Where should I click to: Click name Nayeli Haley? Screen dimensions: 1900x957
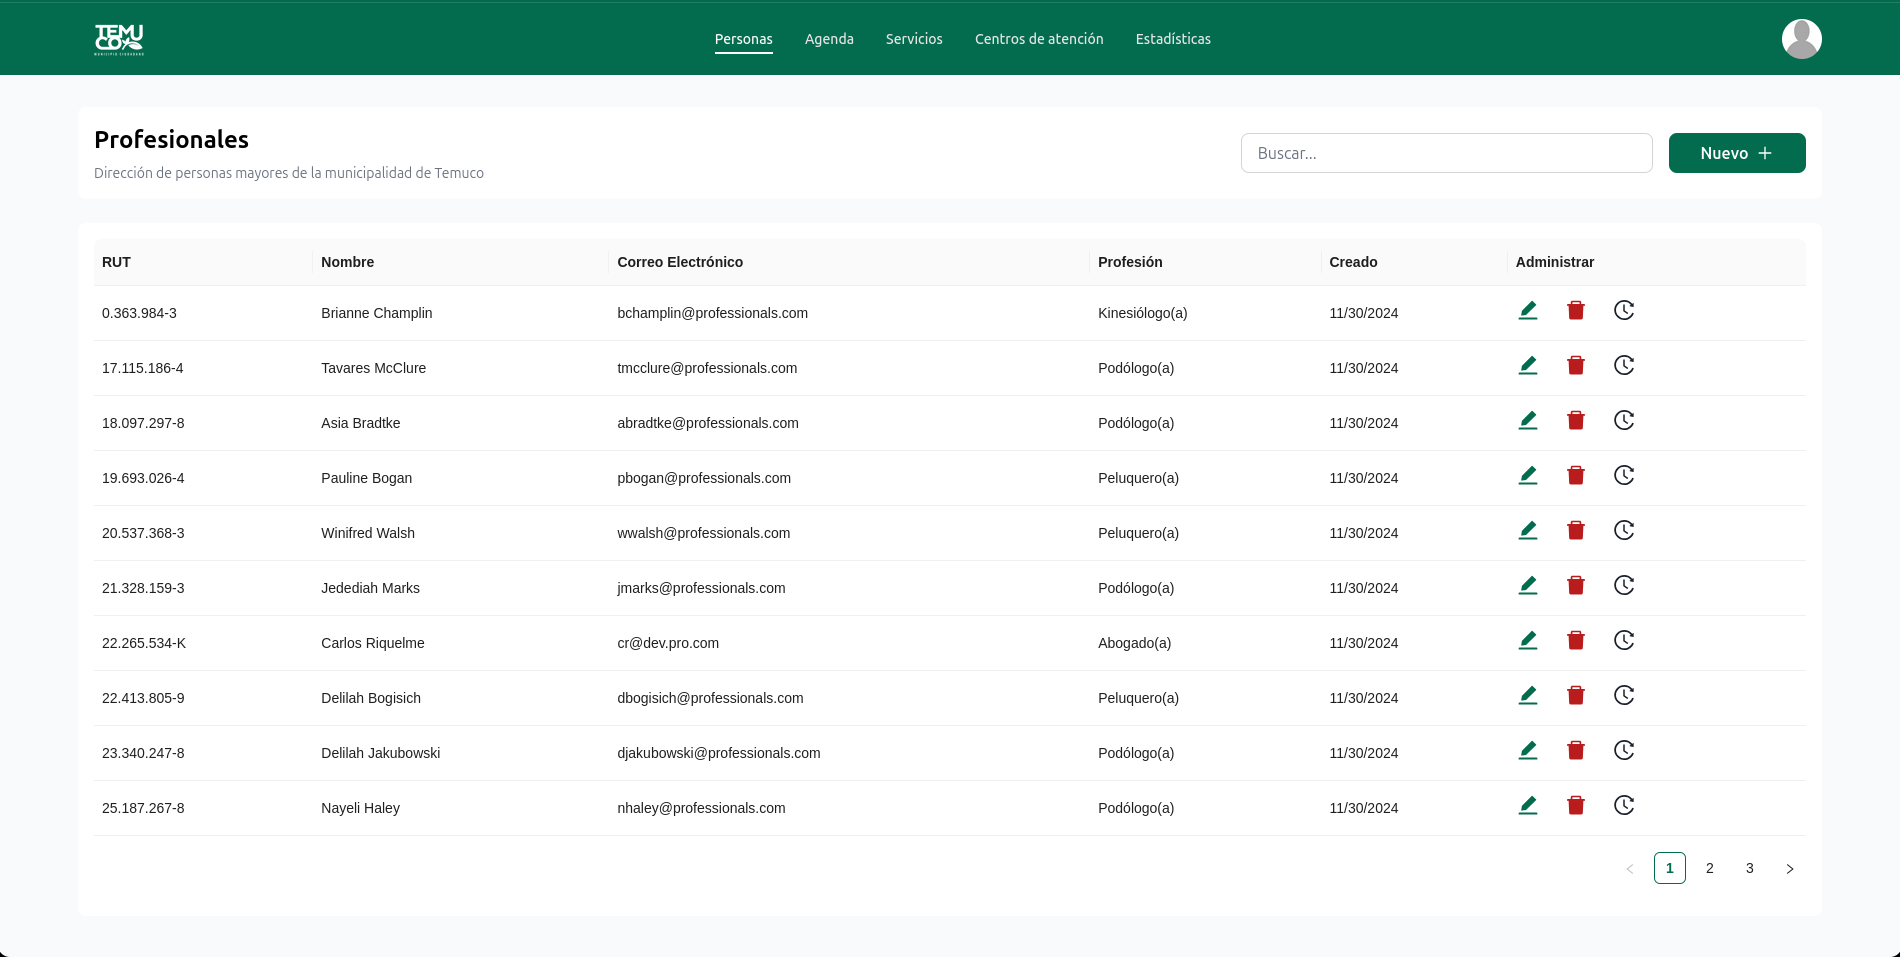pos(360,808)
